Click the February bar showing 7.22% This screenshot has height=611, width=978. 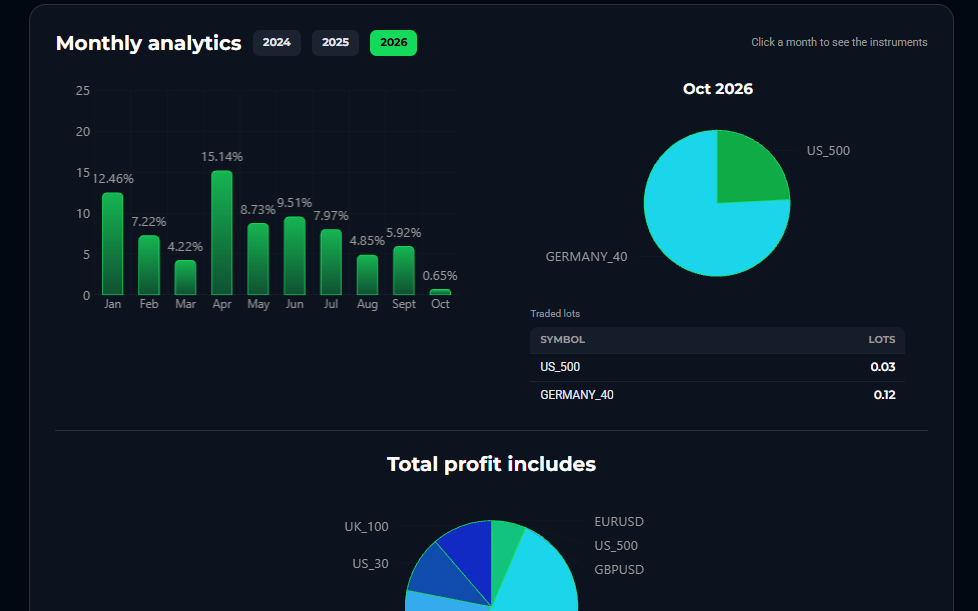[148, 265]
